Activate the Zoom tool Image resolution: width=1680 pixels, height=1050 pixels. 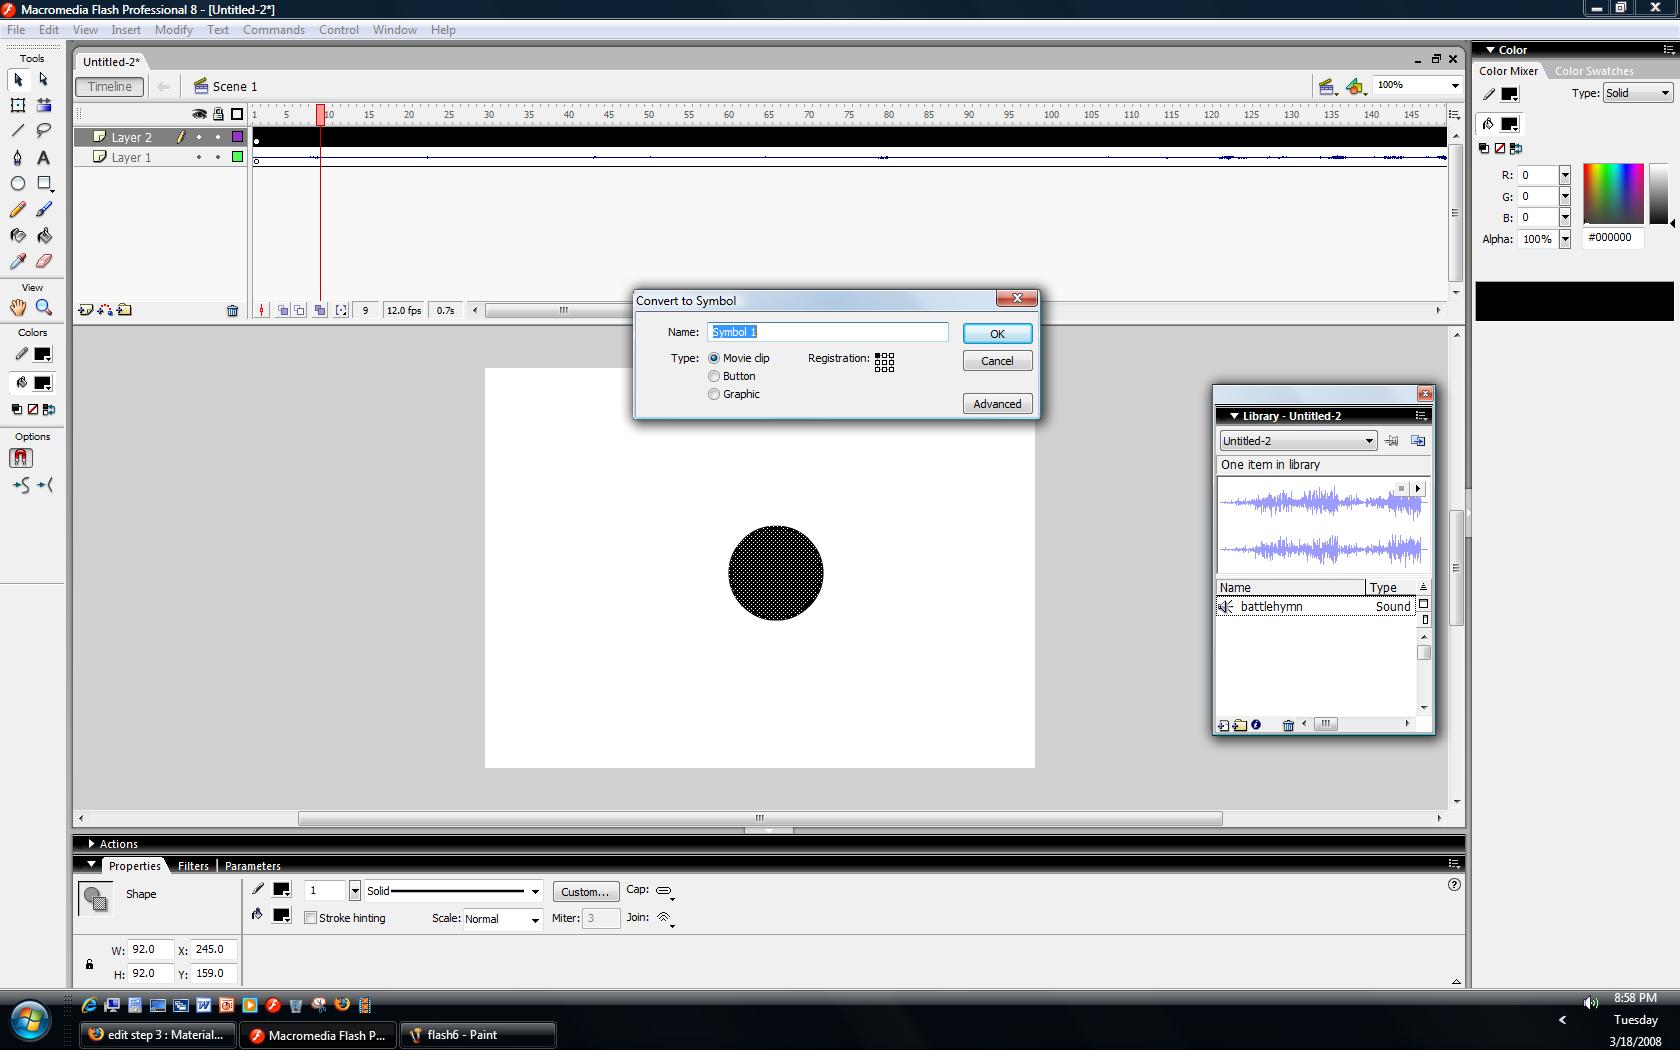pos(43,308)
